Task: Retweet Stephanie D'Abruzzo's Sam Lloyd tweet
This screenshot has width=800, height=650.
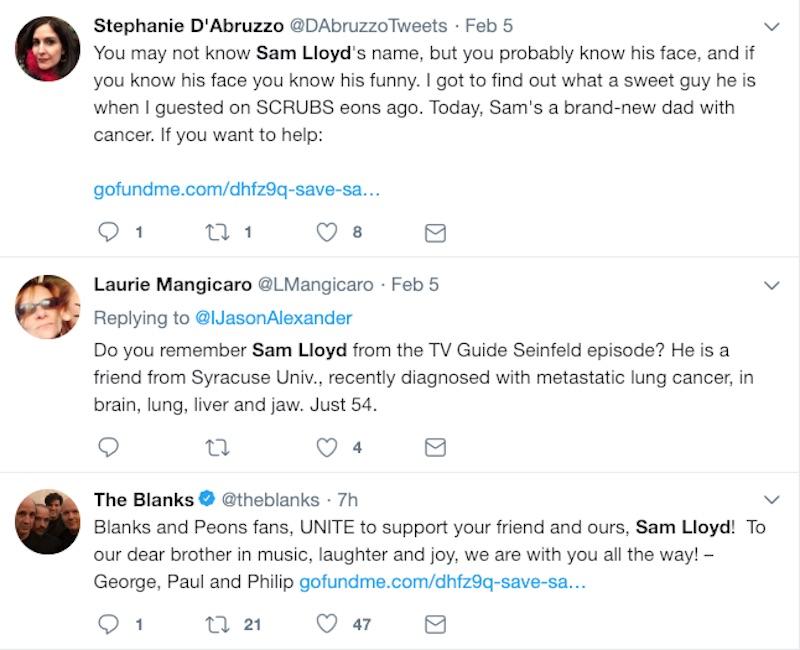Action: pos(217,232)
